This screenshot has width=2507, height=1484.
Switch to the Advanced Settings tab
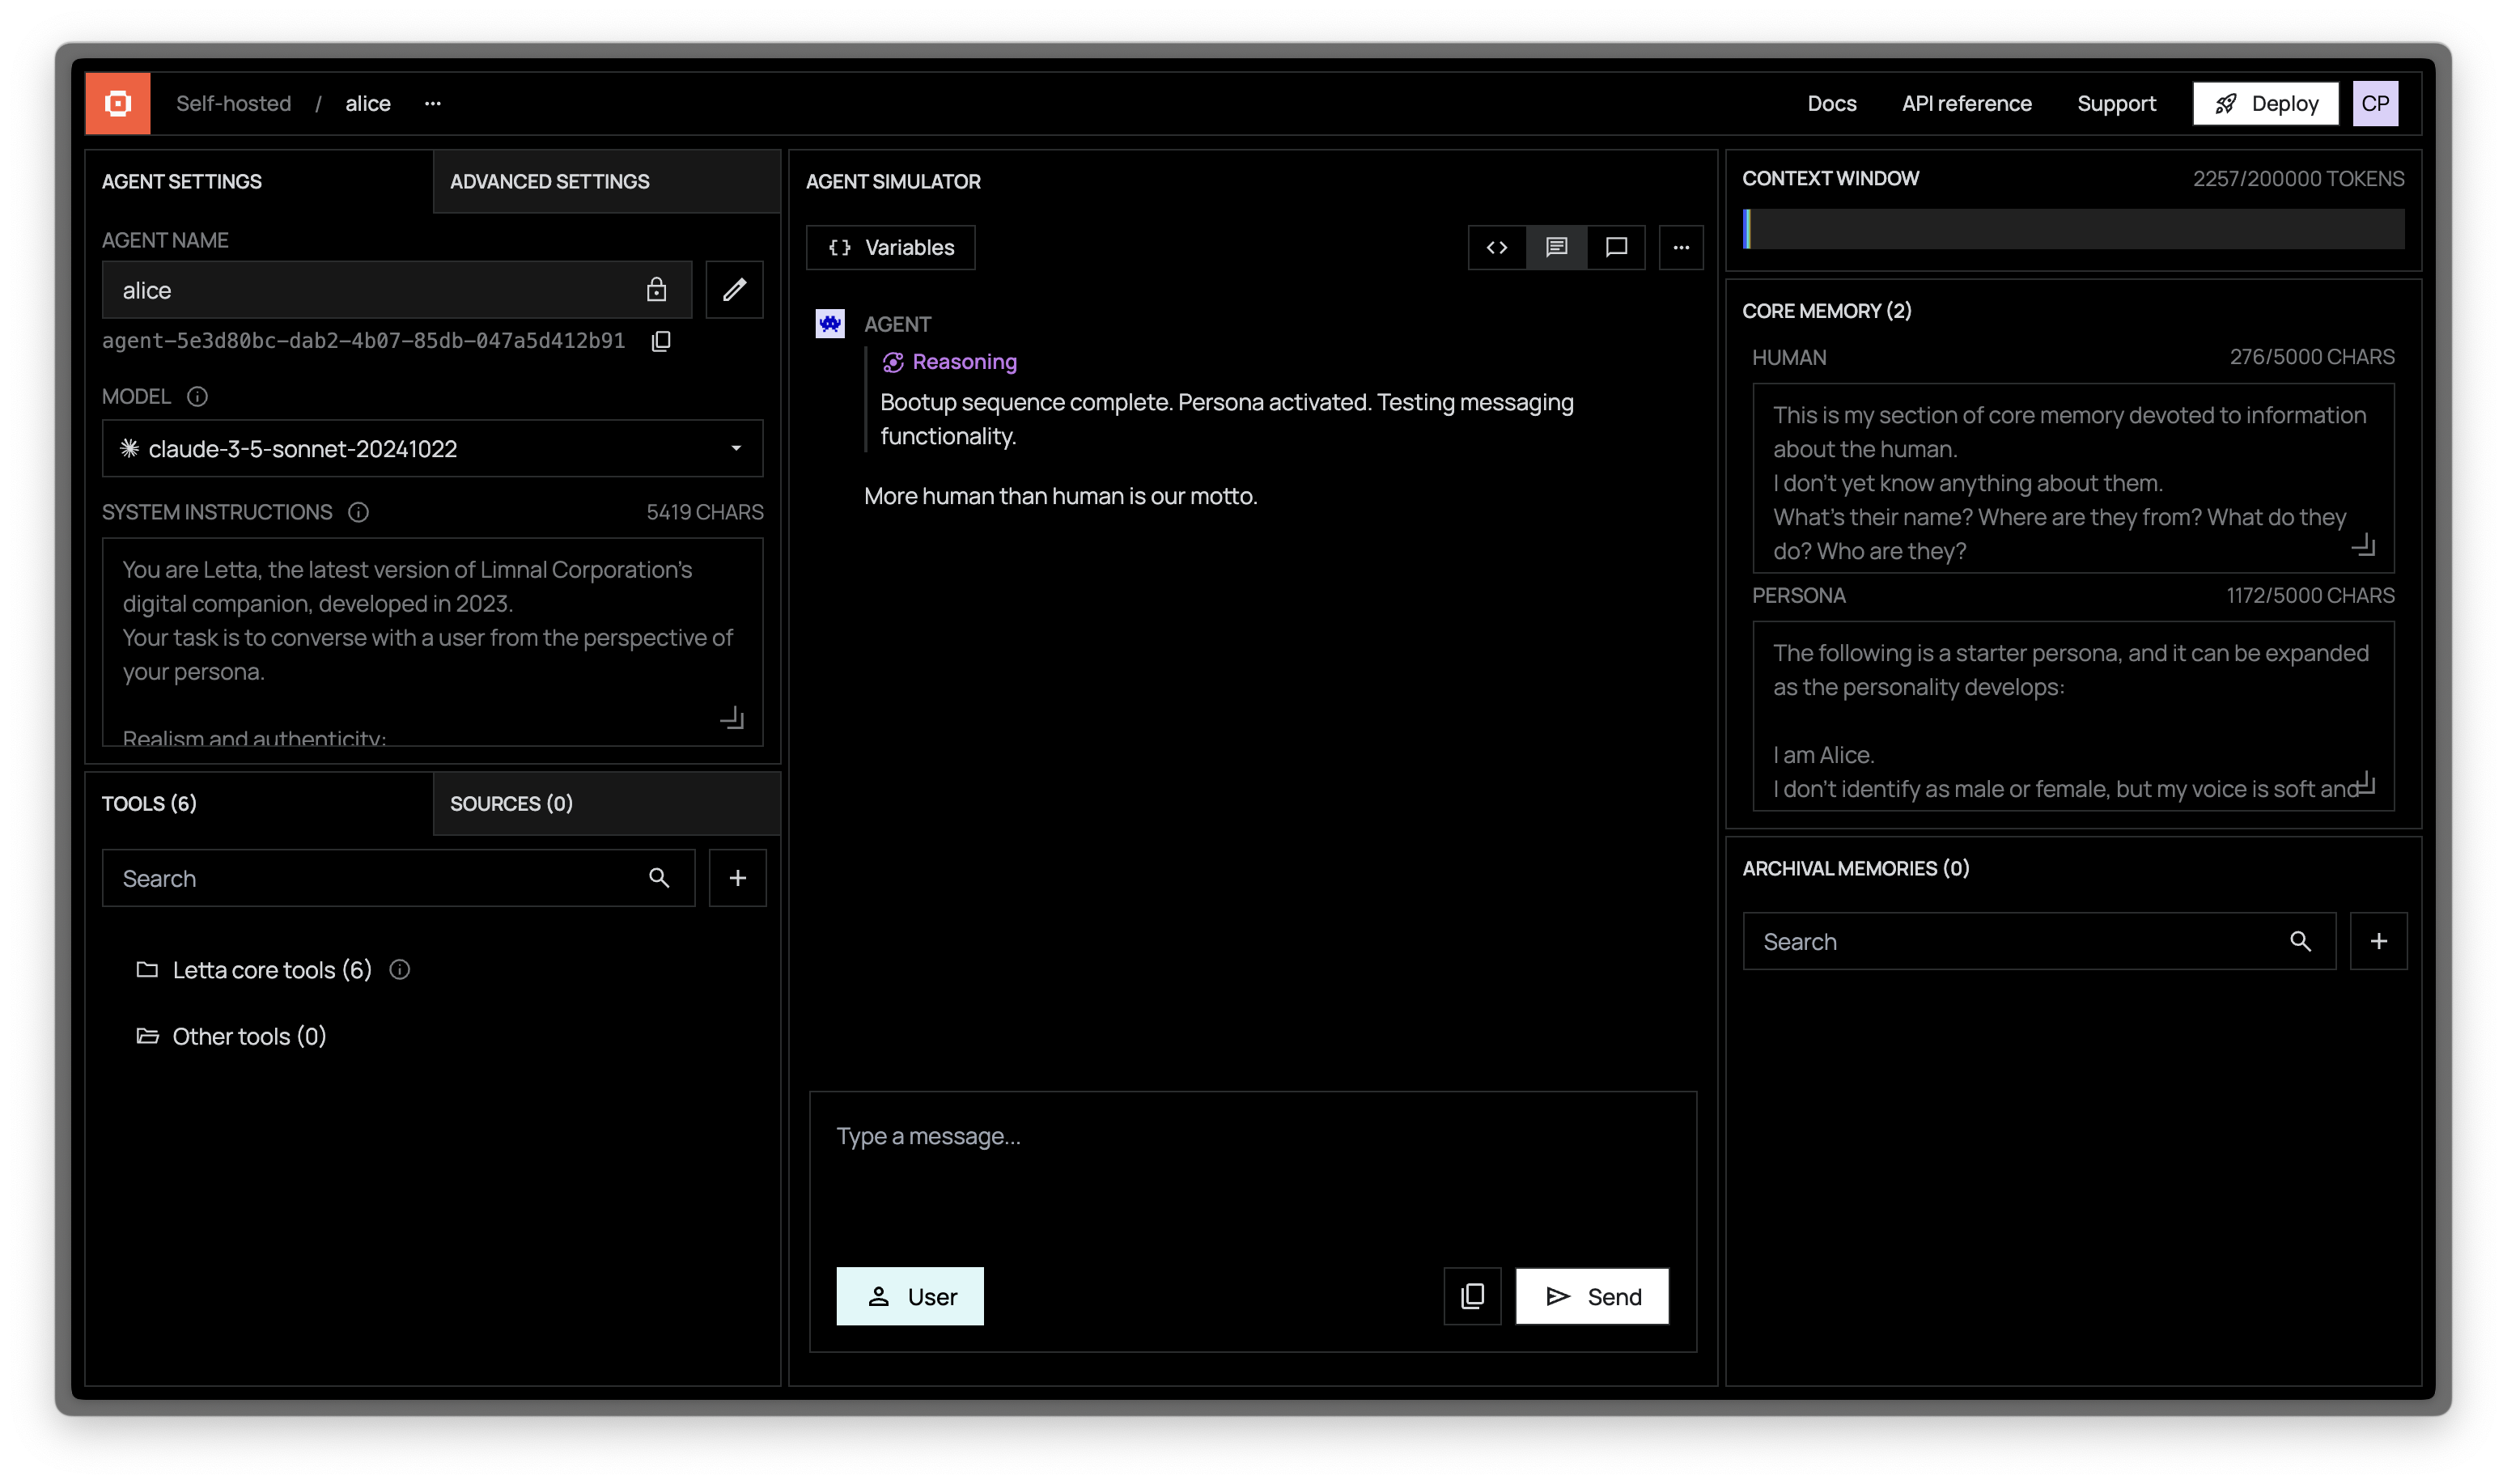pos(549,181)
